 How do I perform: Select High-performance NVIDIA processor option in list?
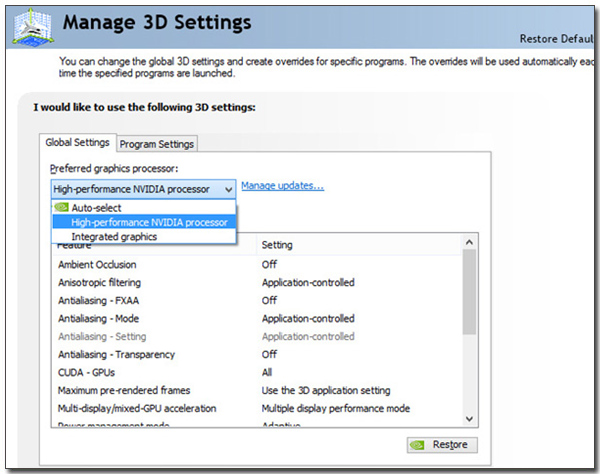coord(143,222)
